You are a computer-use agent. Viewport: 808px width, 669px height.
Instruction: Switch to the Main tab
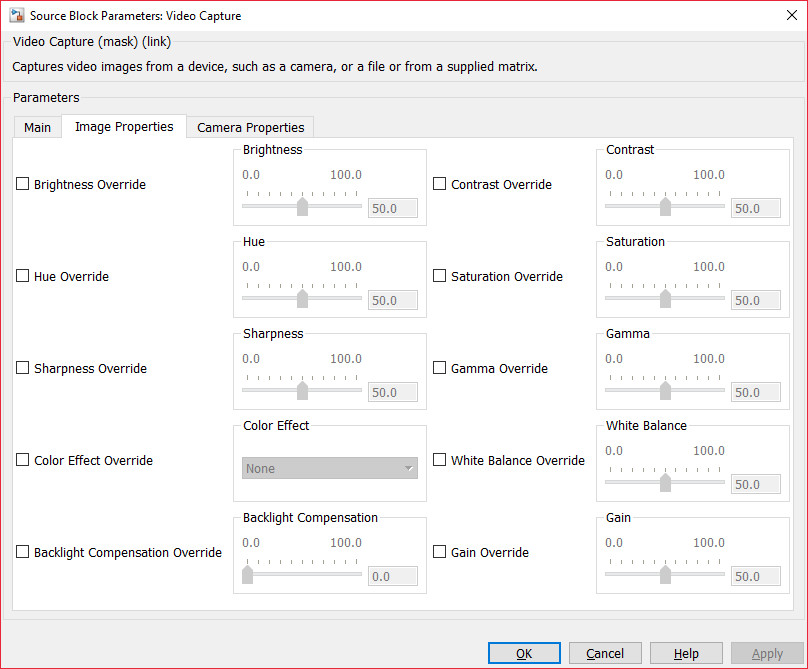click(37, 127)
